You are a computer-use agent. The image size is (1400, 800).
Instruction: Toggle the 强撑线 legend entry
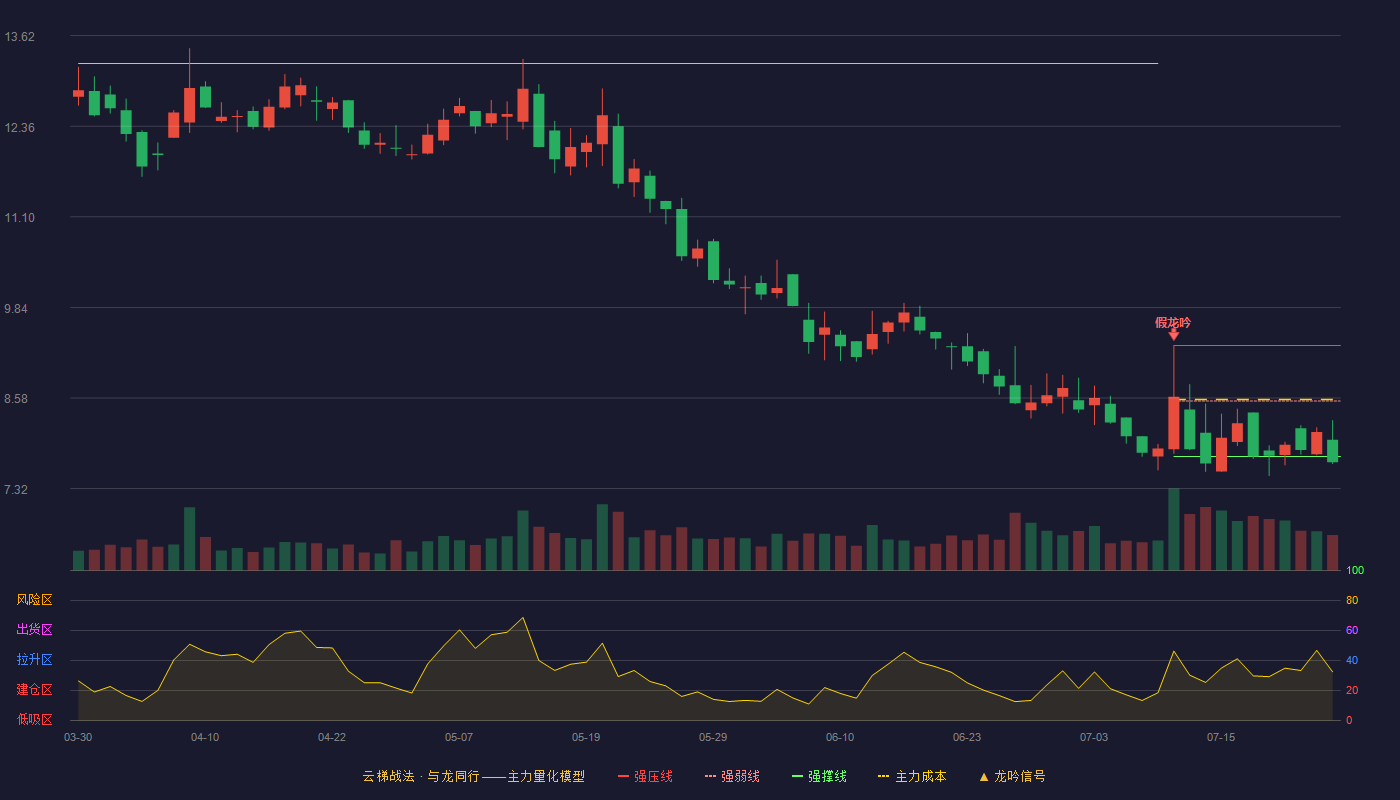(819, 776)
